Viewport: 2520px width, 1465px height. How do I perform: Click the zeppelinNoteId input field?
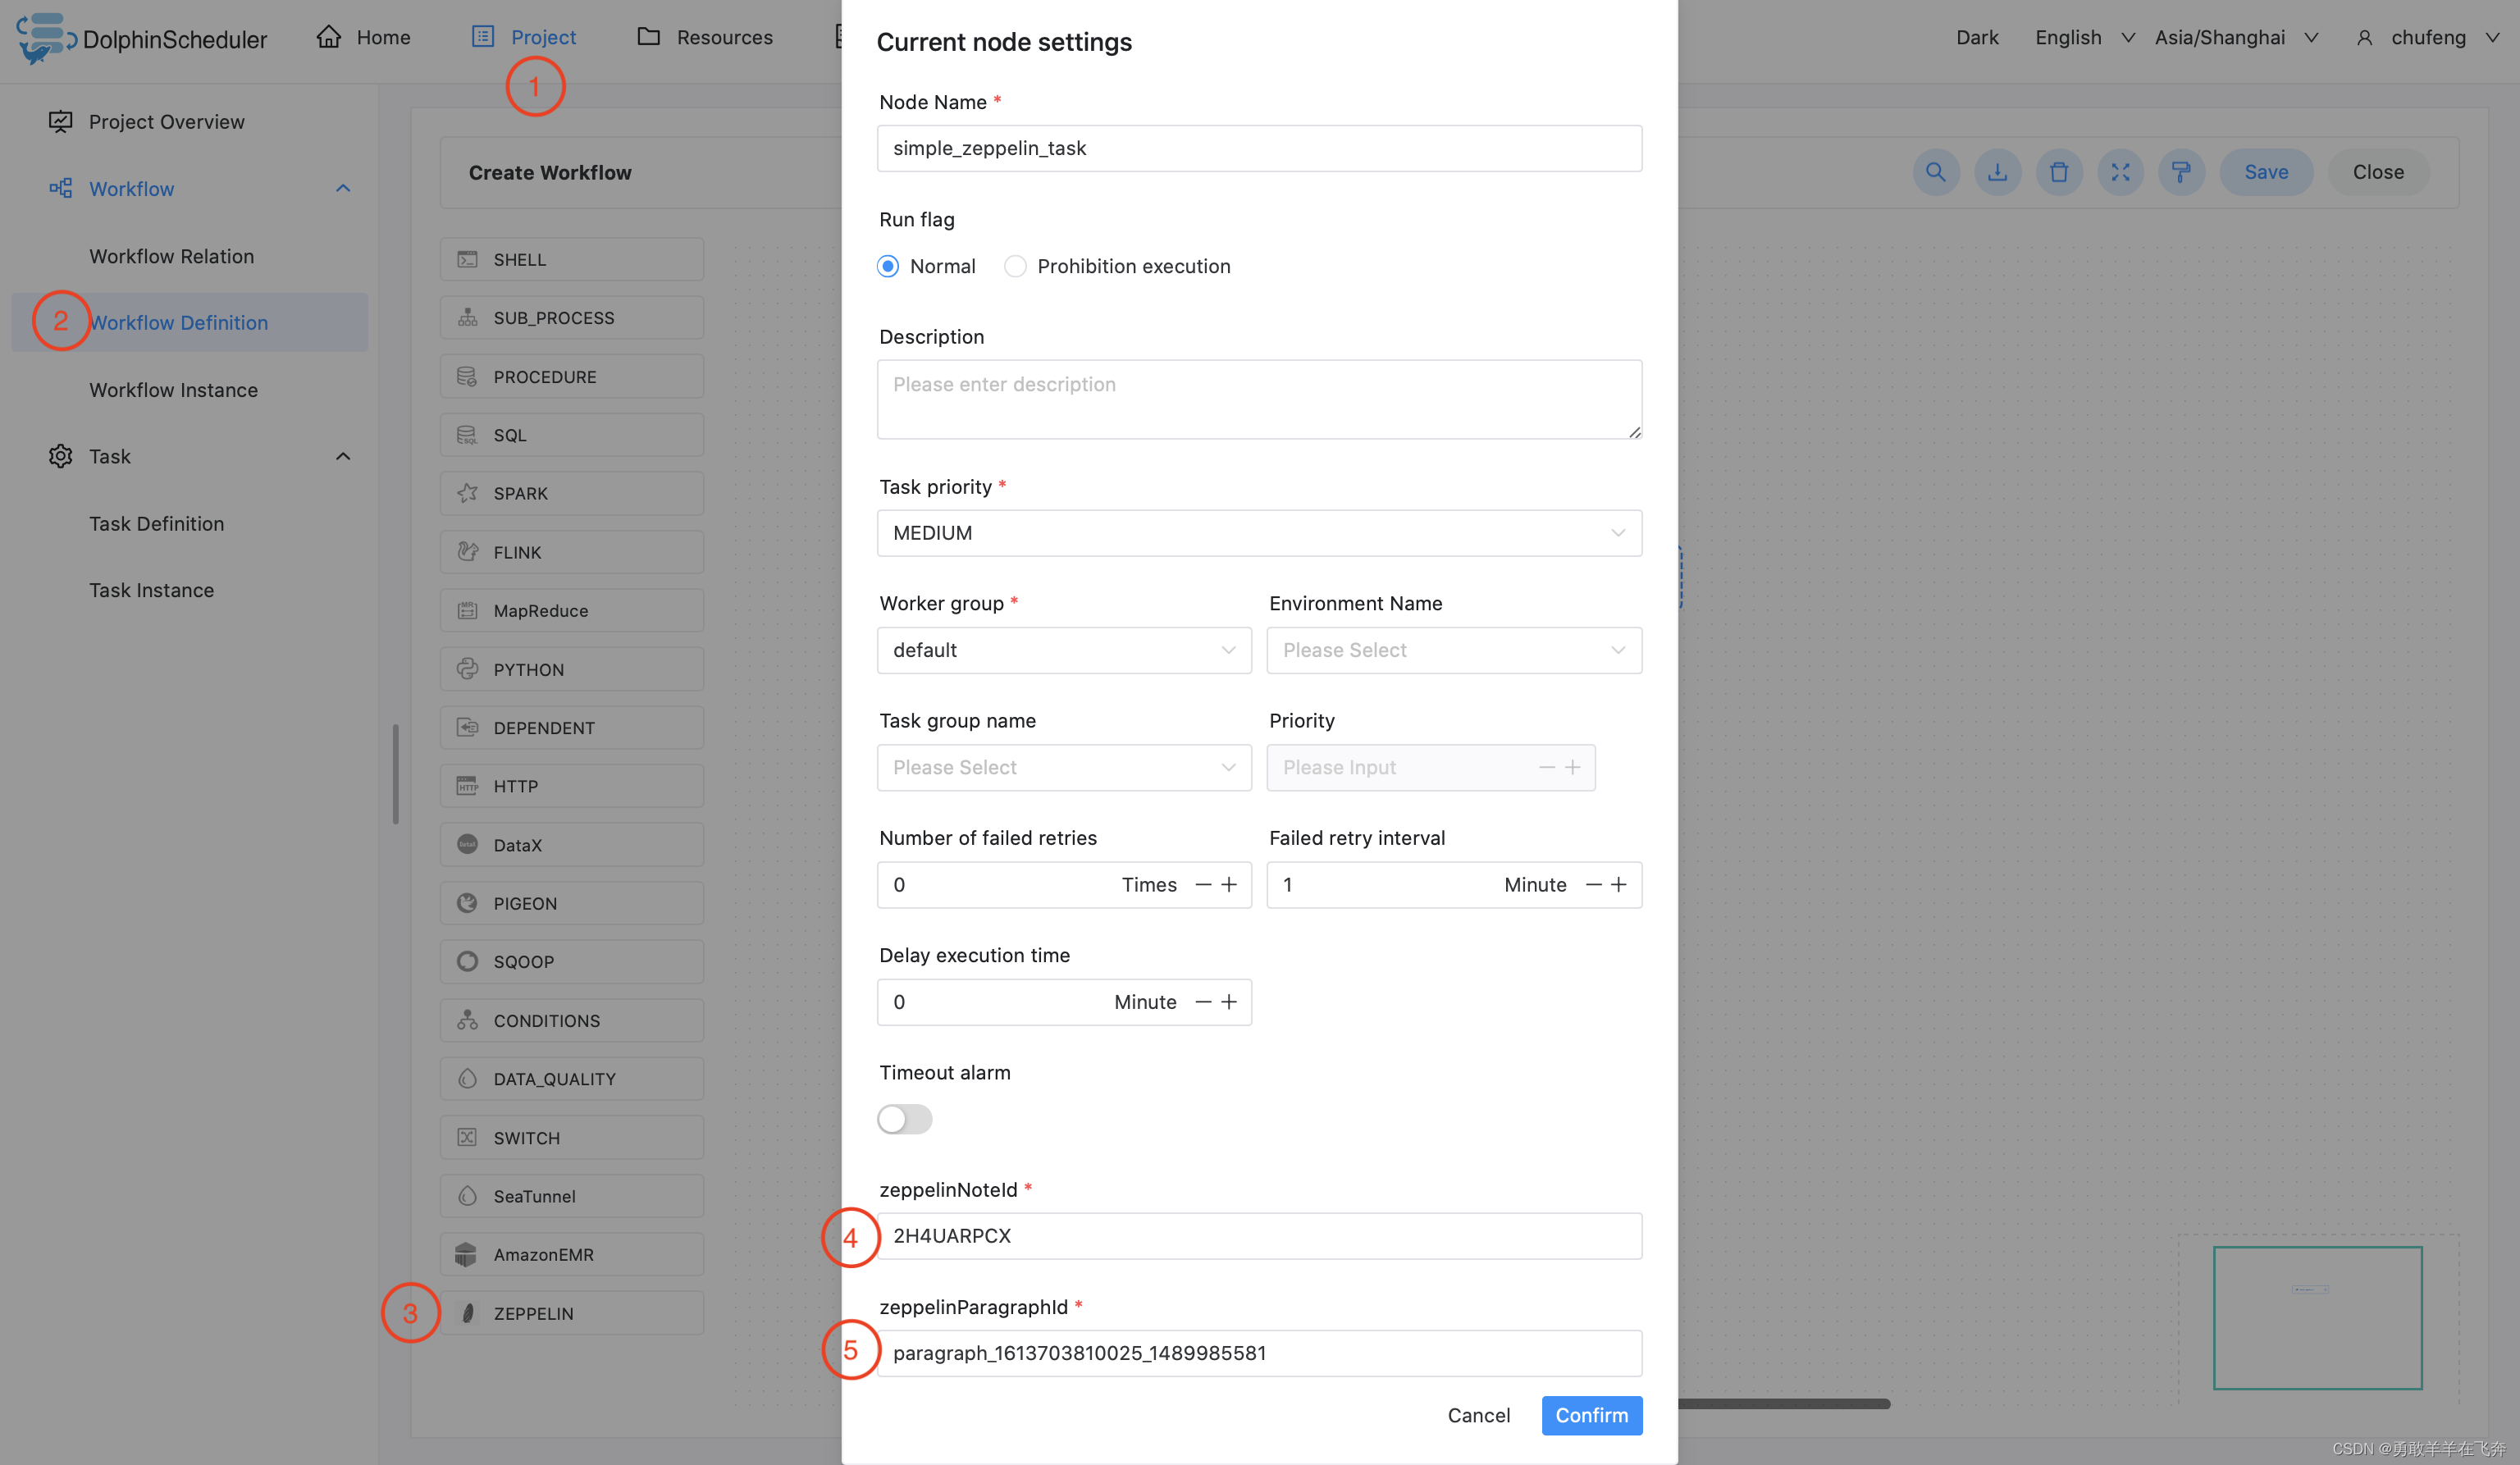point(1259,1235)
